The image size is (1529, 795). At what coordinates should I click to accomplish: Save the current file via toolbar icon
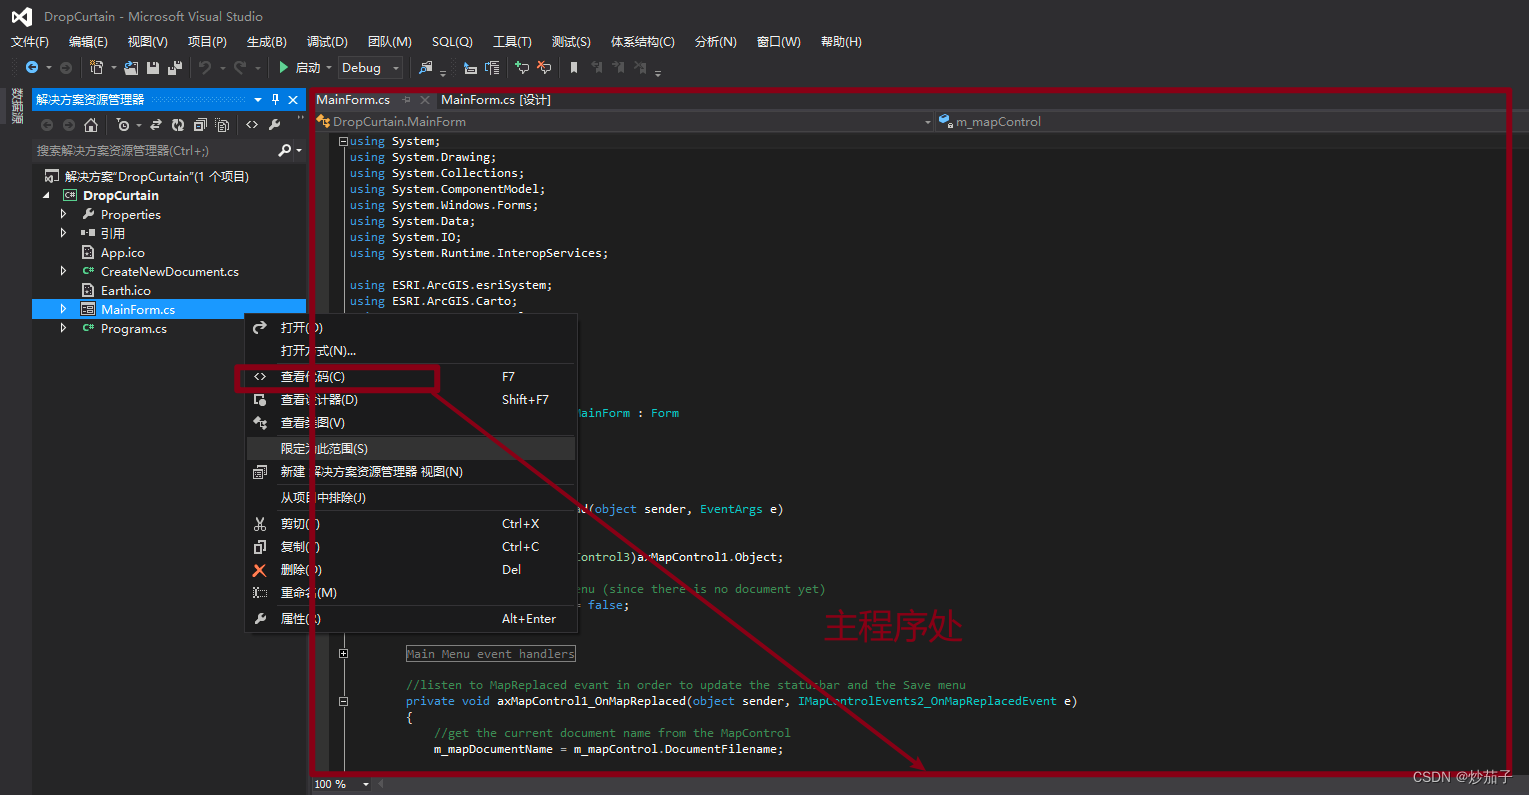(153, 67)
